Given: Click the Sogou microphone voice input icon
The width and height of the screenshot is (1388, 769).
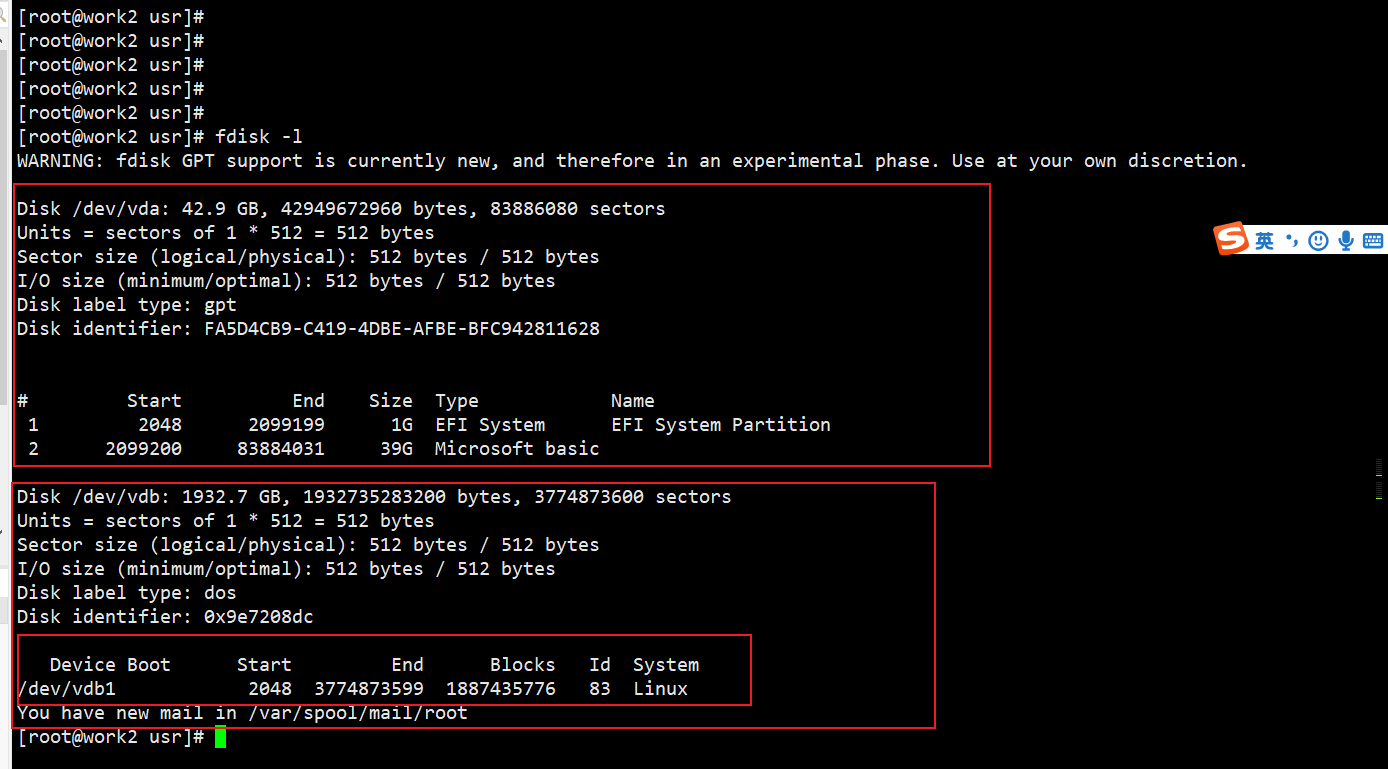Looking at the screenshot, I should pyautogui.click(x=1346, y=241).
